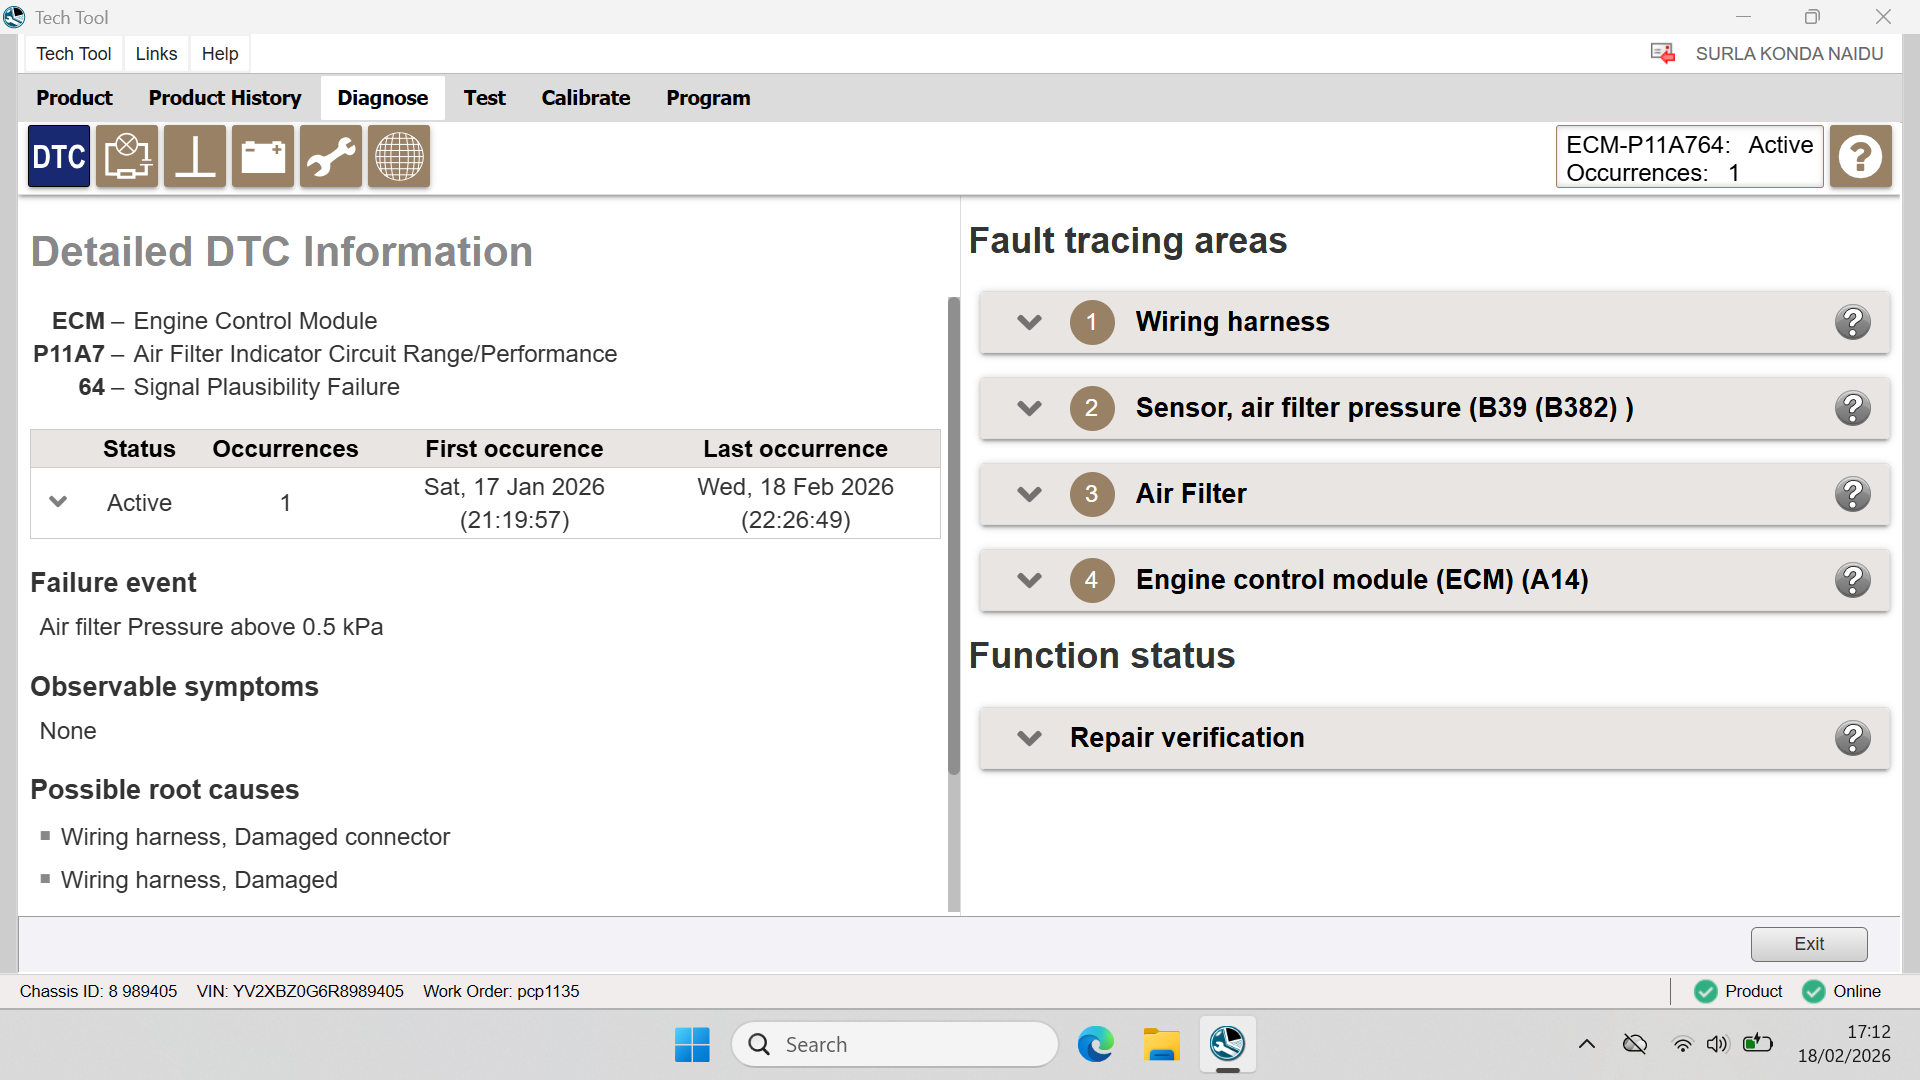This screenshot has width=1920, height=1080.
Task: Open help for Air Filter area
Action: point(1853,494)
